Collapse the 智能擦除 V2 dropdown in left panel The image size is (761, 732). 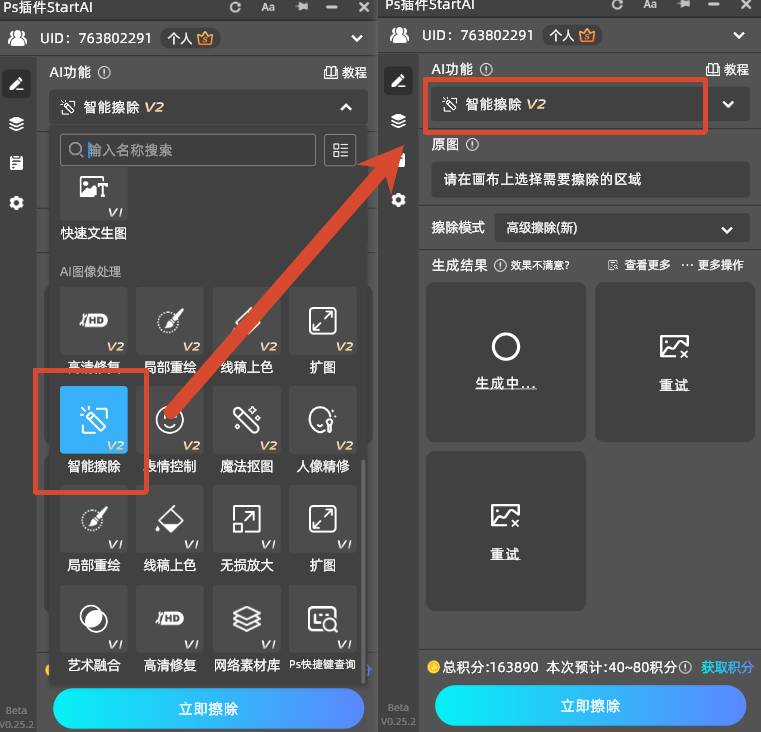[x=346, y=107]
